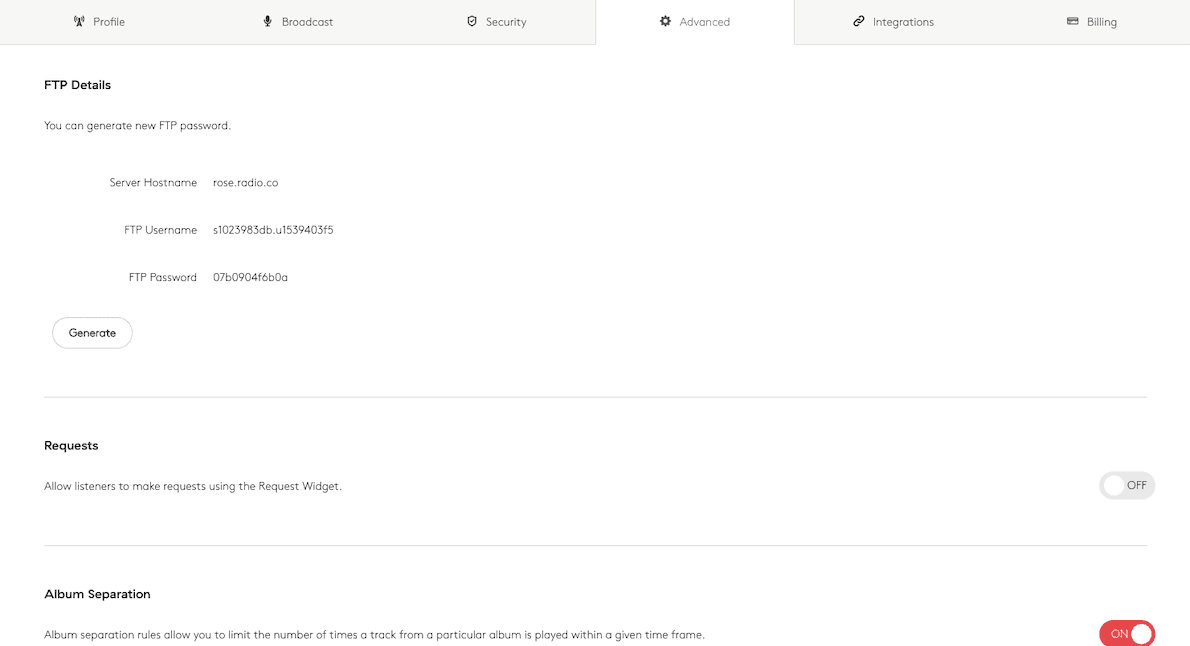Click the Advanced gear icon
1190x646 pixels.
pos(665,21)
